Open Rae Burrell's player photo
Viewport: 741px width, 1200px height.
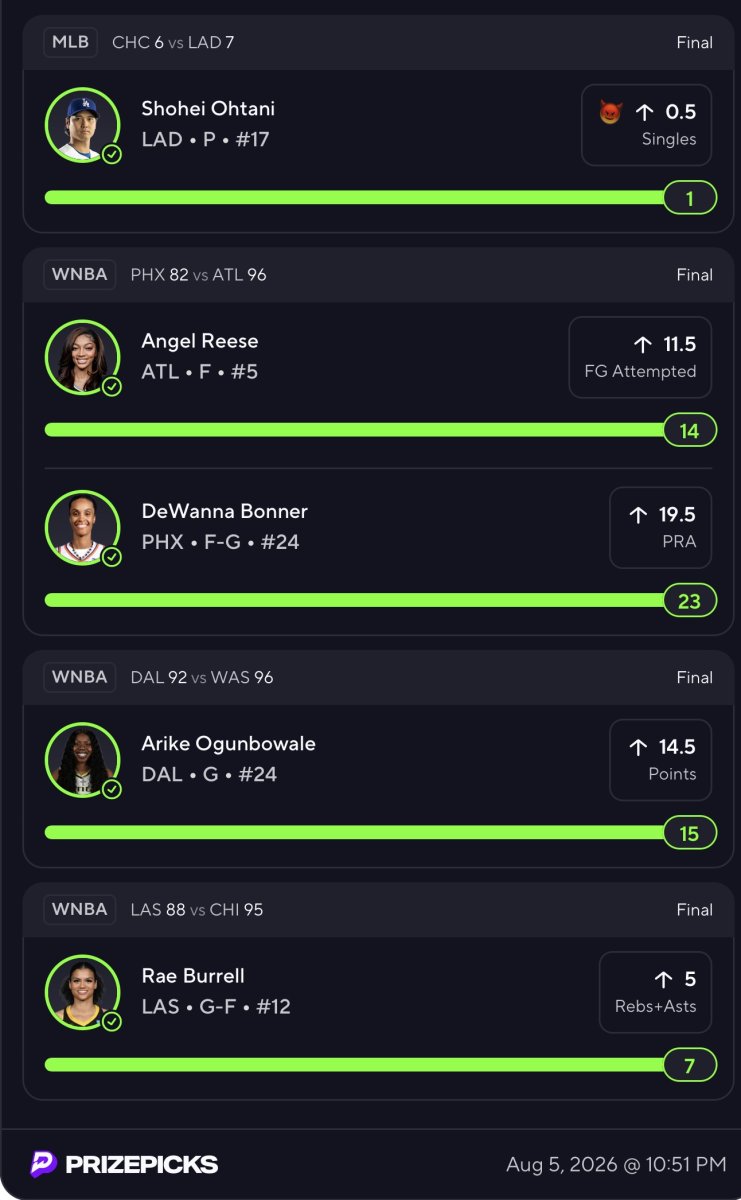pyautogui.click(x=82, y=992)
